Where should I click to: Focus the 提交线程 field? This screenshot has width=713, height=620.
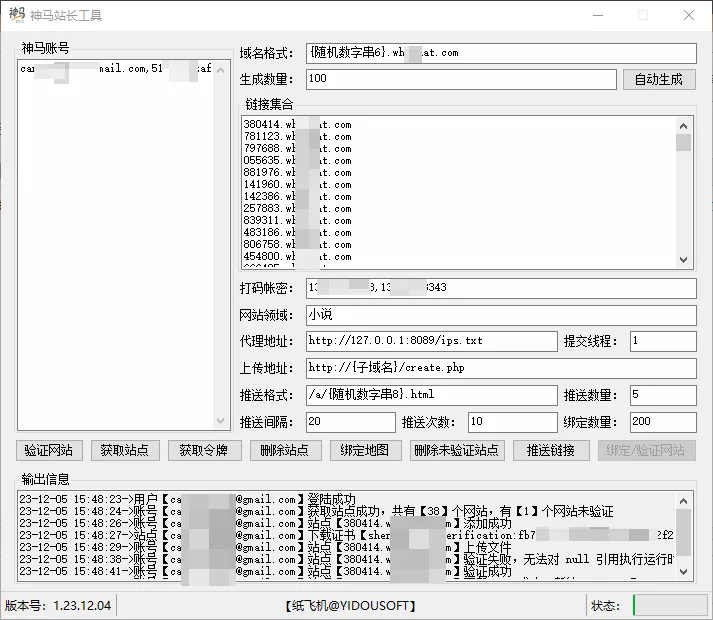point(663,341)
